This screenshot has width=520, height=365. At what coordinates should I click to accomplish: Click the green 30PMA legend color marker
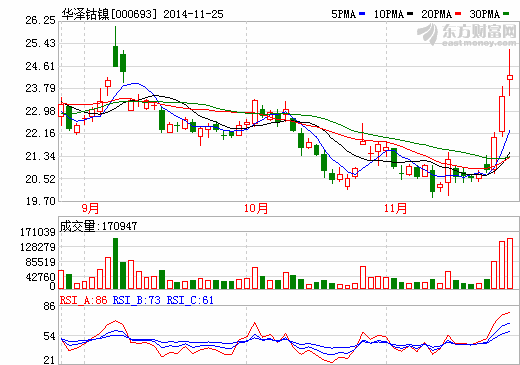coord(506,14)
